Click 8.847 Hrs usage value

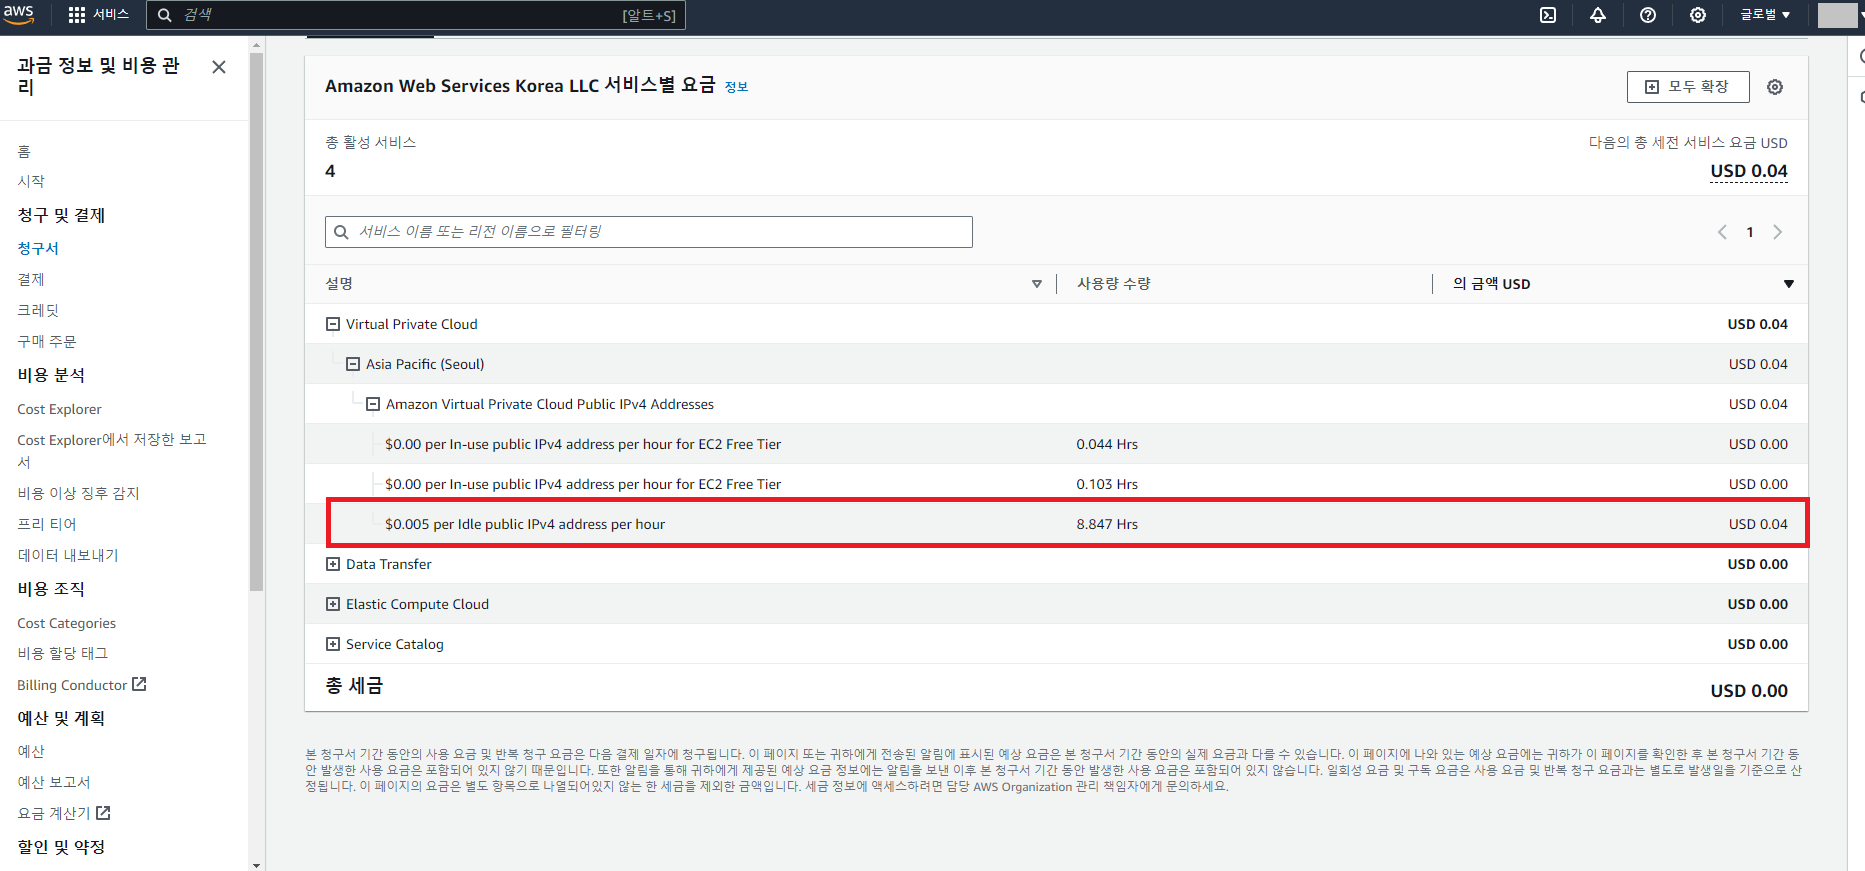point(1107,524)
